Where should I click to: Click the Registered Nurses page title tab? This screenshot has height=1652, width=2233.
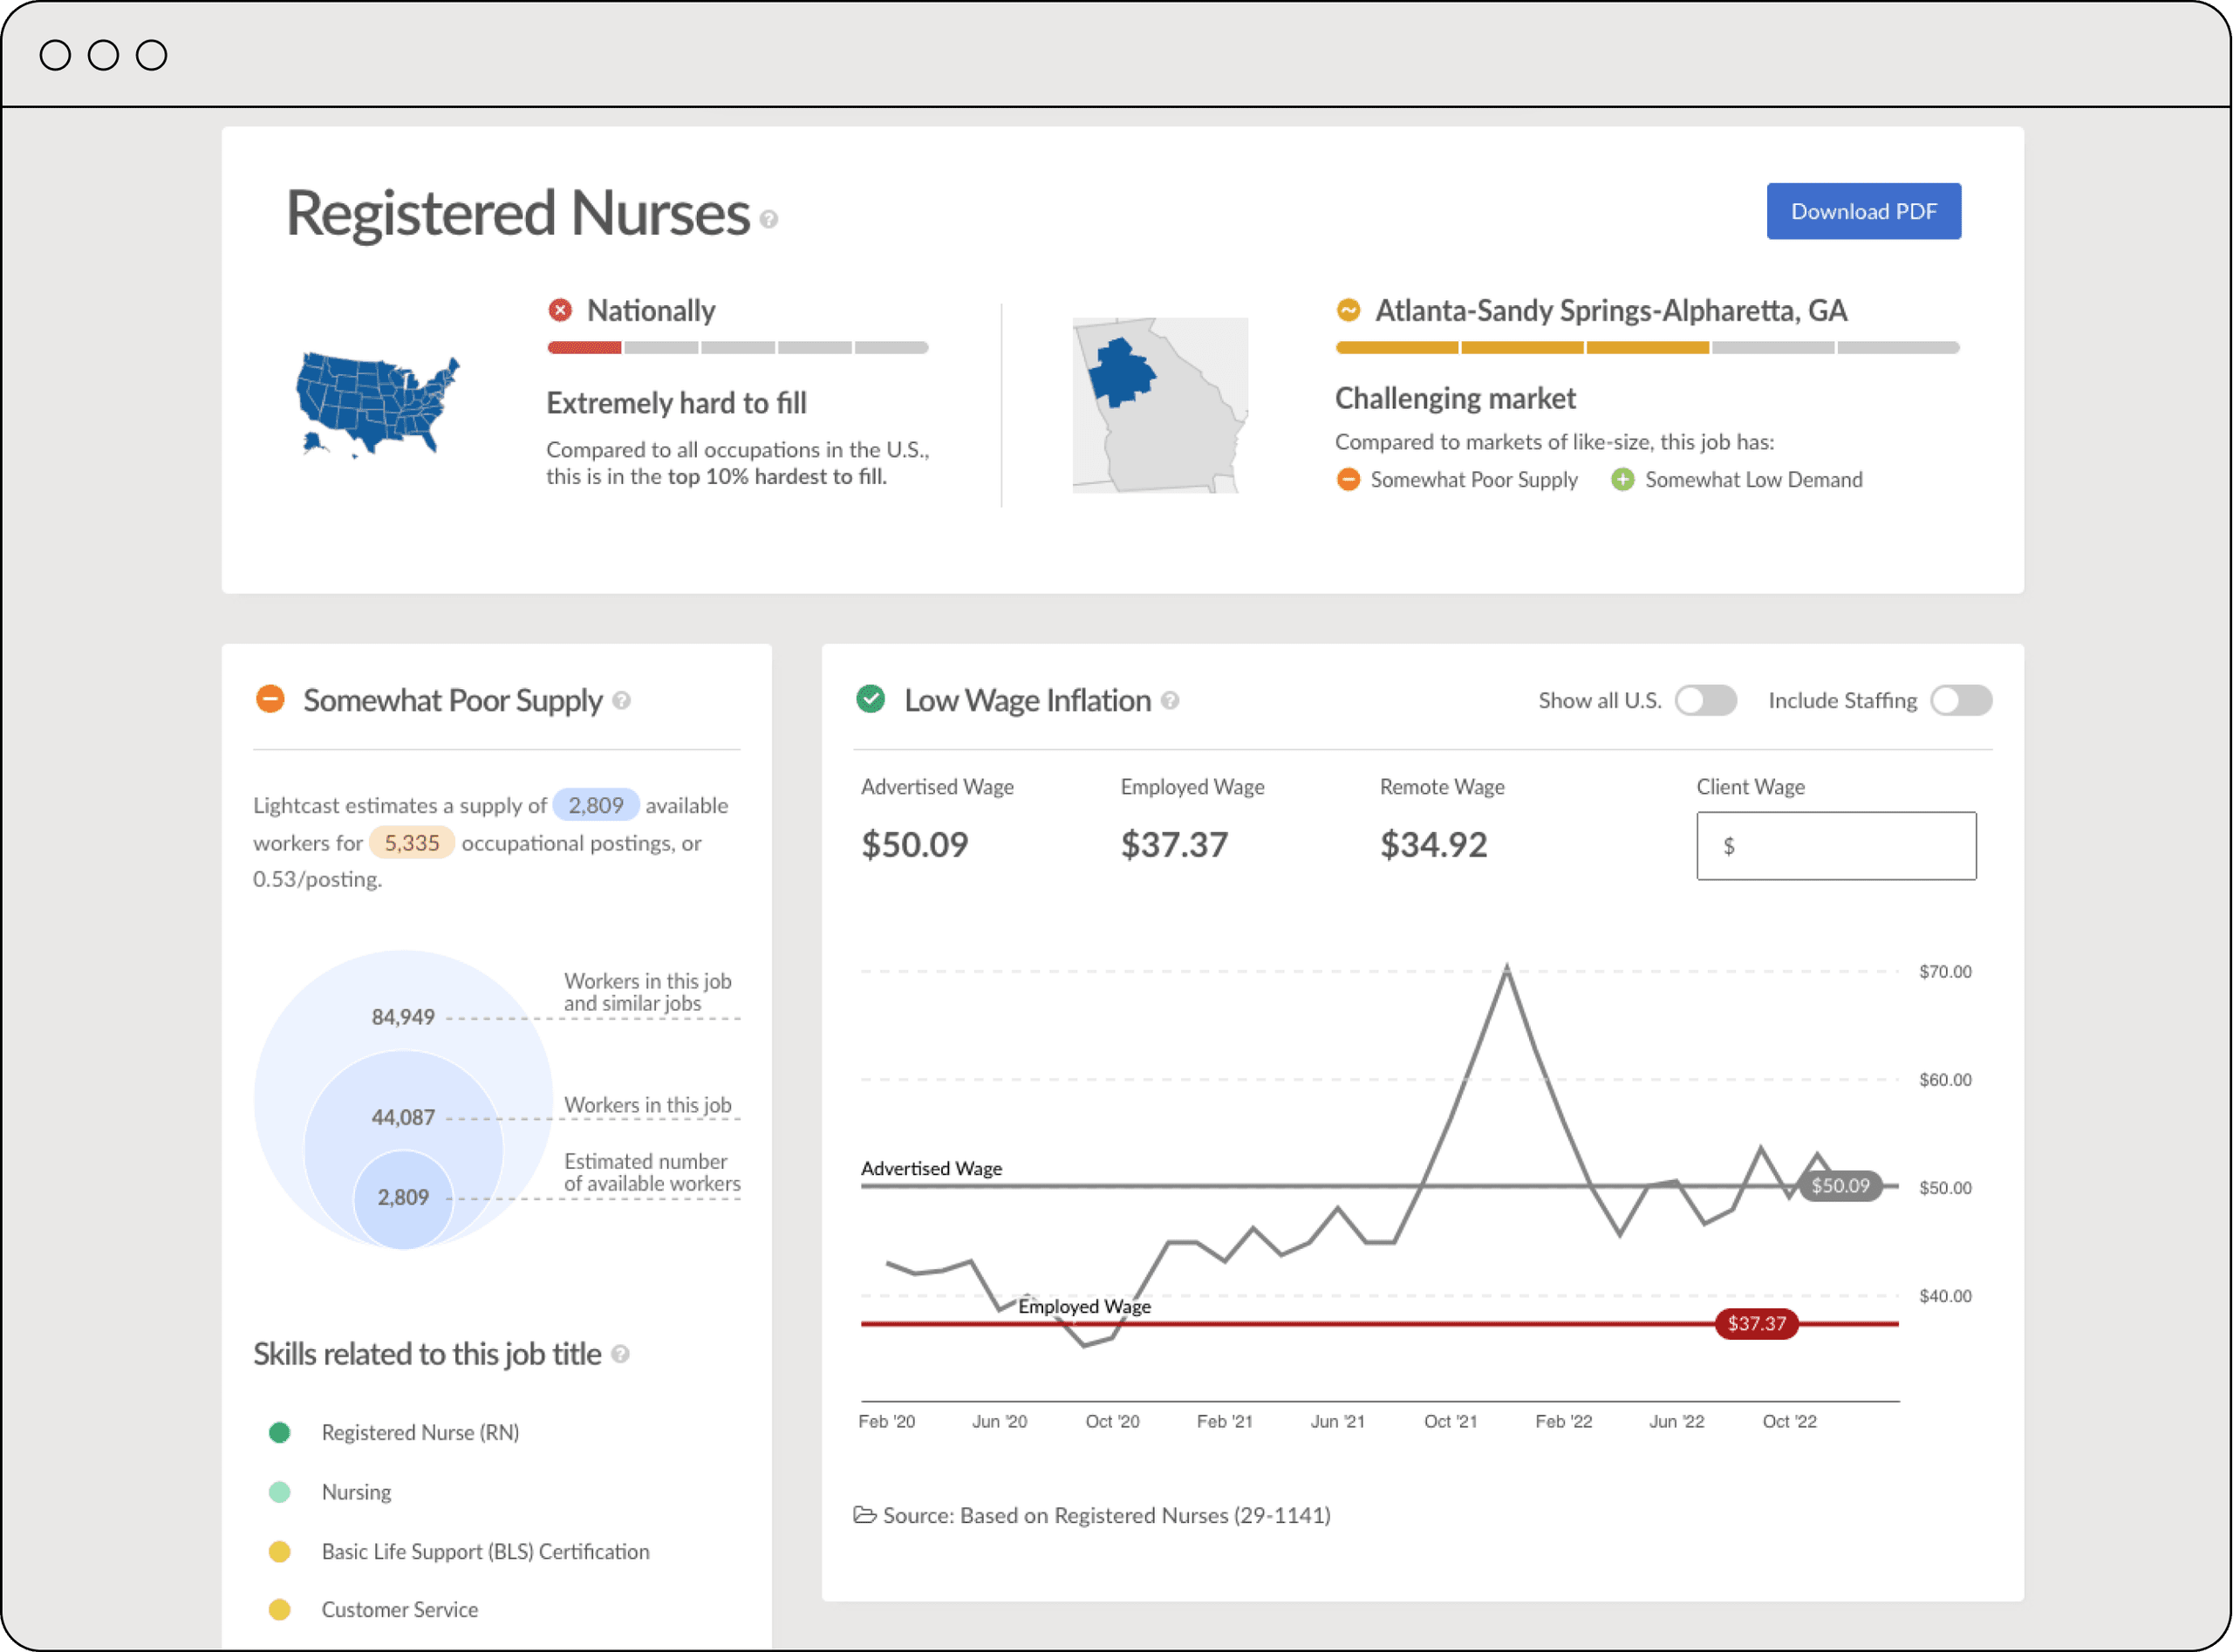(x=512, y=208)
